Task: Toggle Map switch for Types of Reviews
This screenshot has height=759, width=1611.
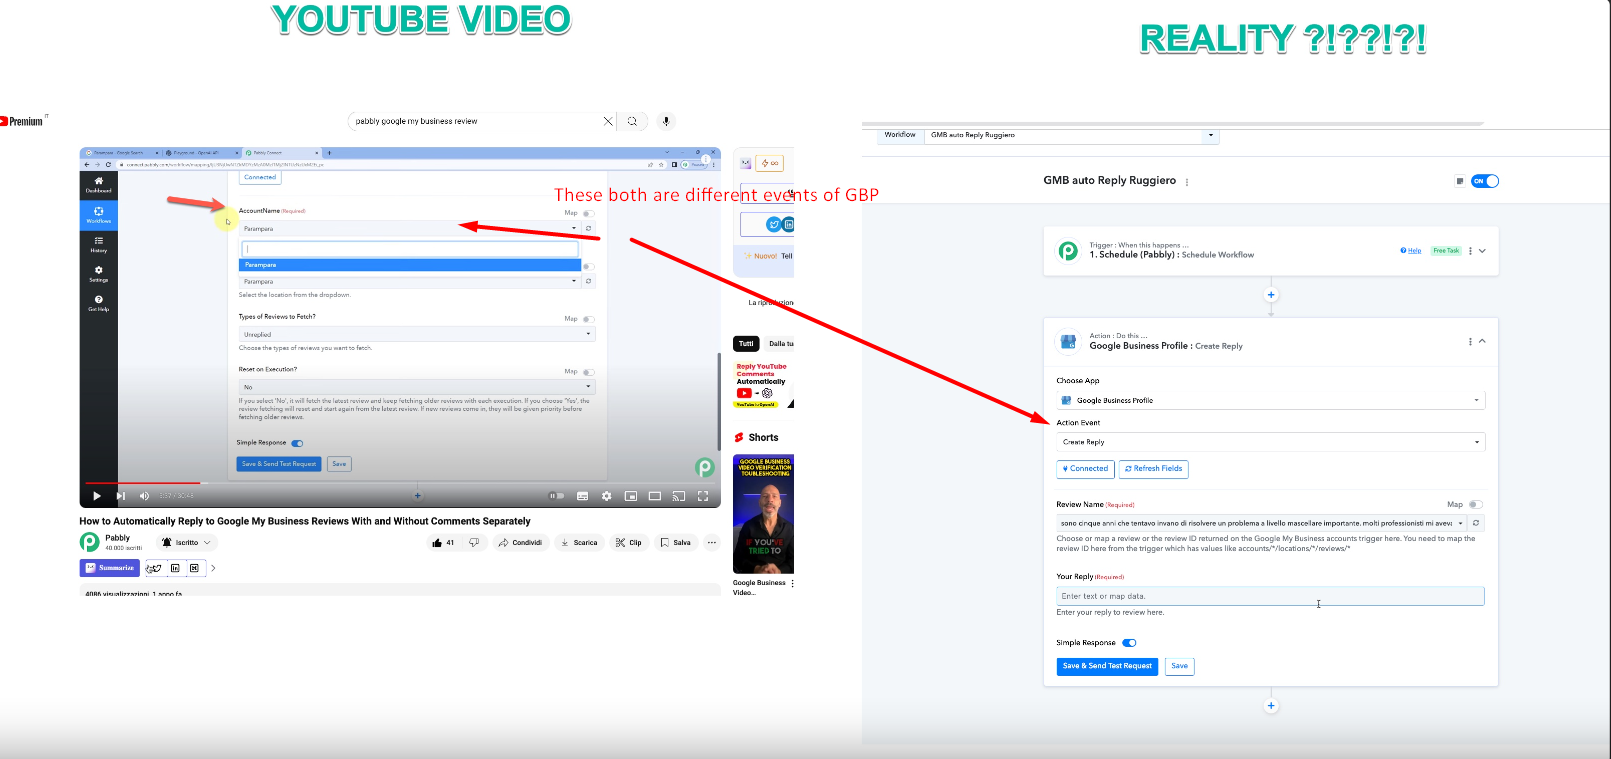Action: point(588,319)
